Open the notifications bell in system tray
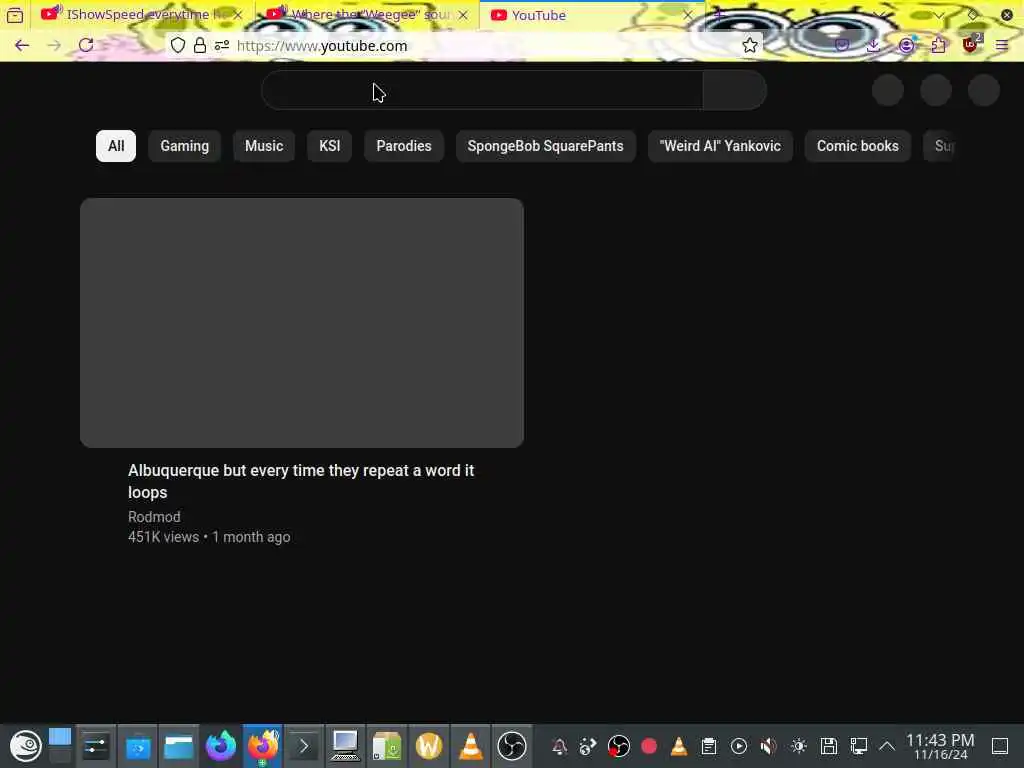Screen dimensions: 1024x768 (x=560, y=746)
